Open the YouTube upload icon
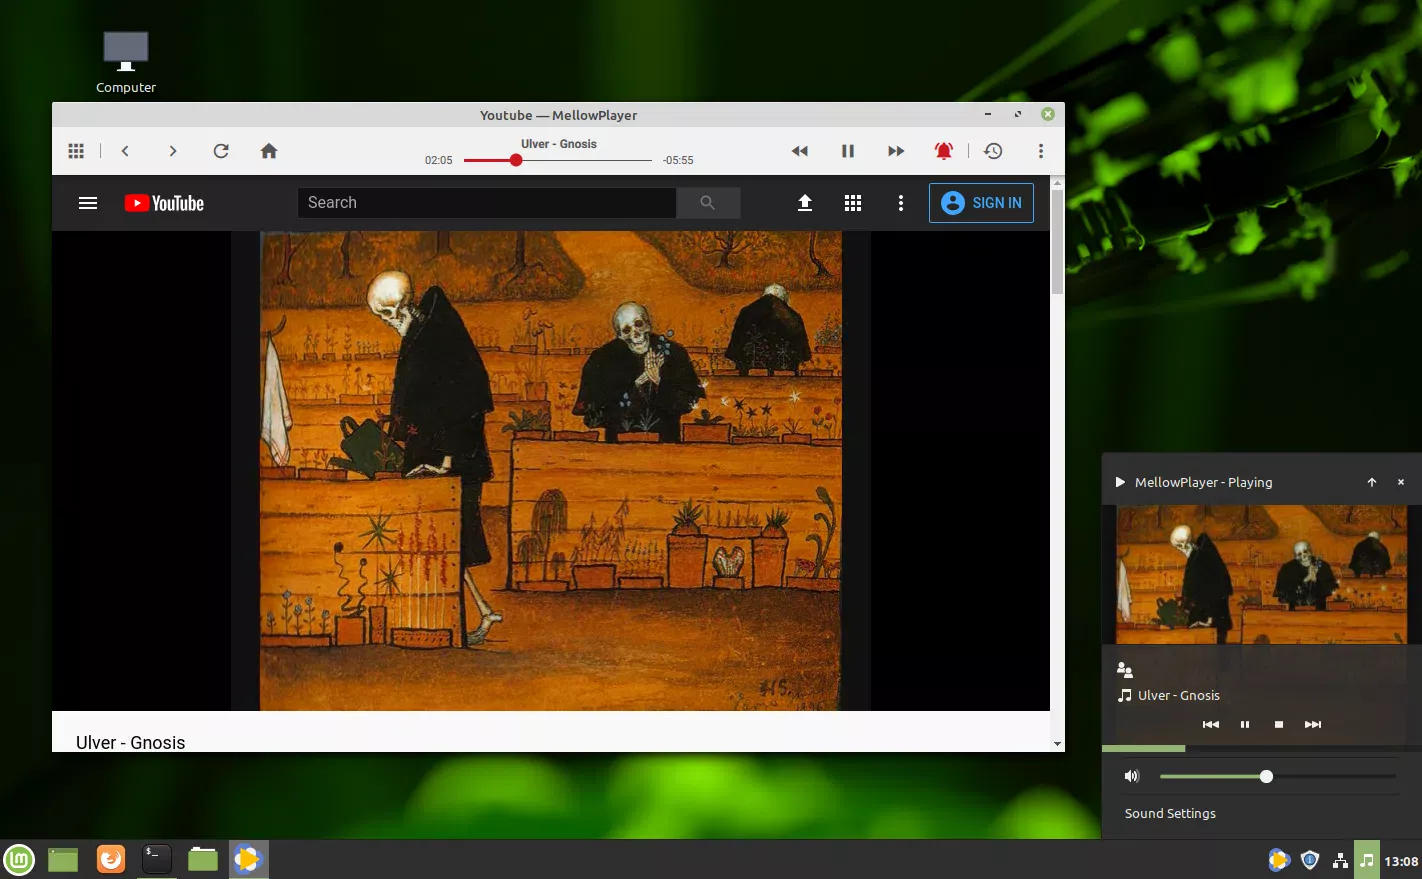 point(804,202)
